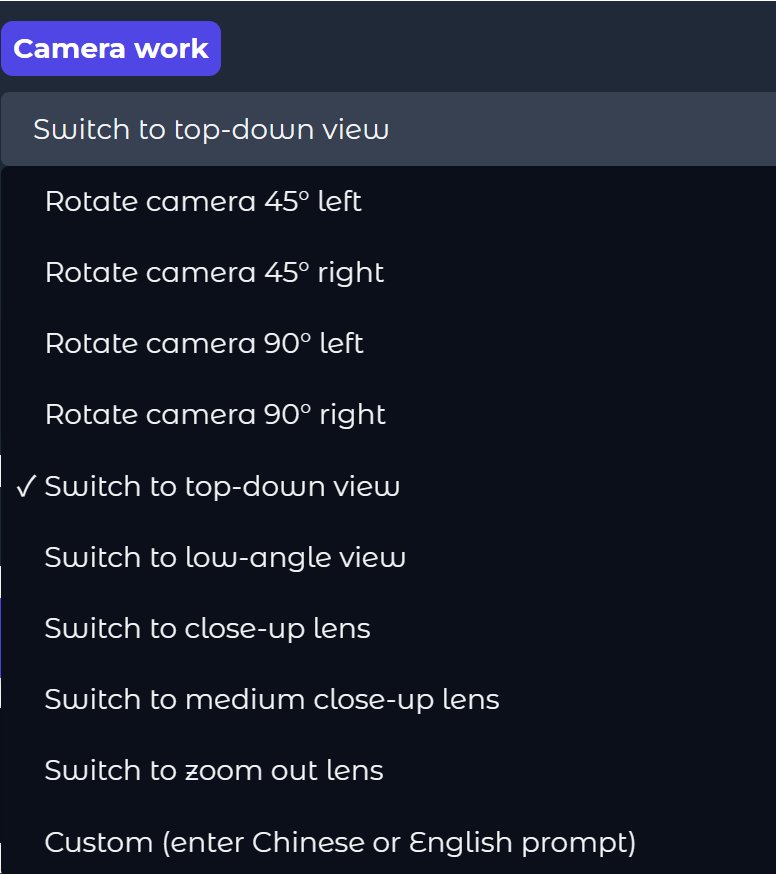Click the Camera work label
Screen dimensions: 776x874
pyautogui.click(x=111, y=49)
